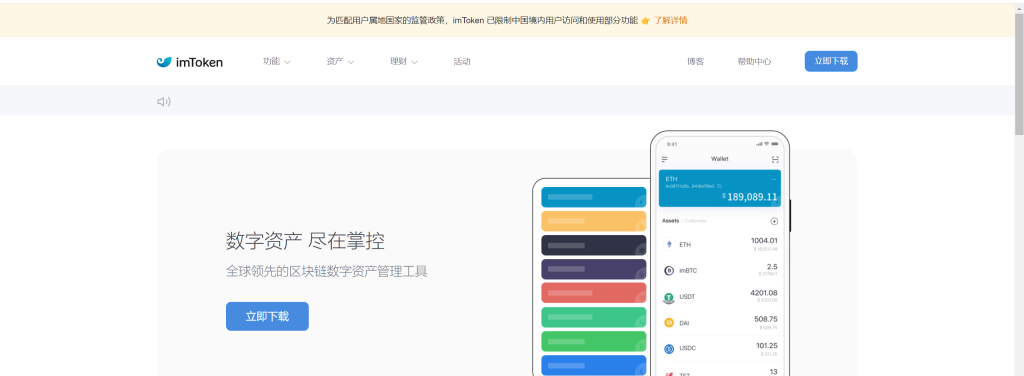This screenshot has height=376, width=1024.
Task: Open the 了解详情 link in banner
Action: [671, 20]
